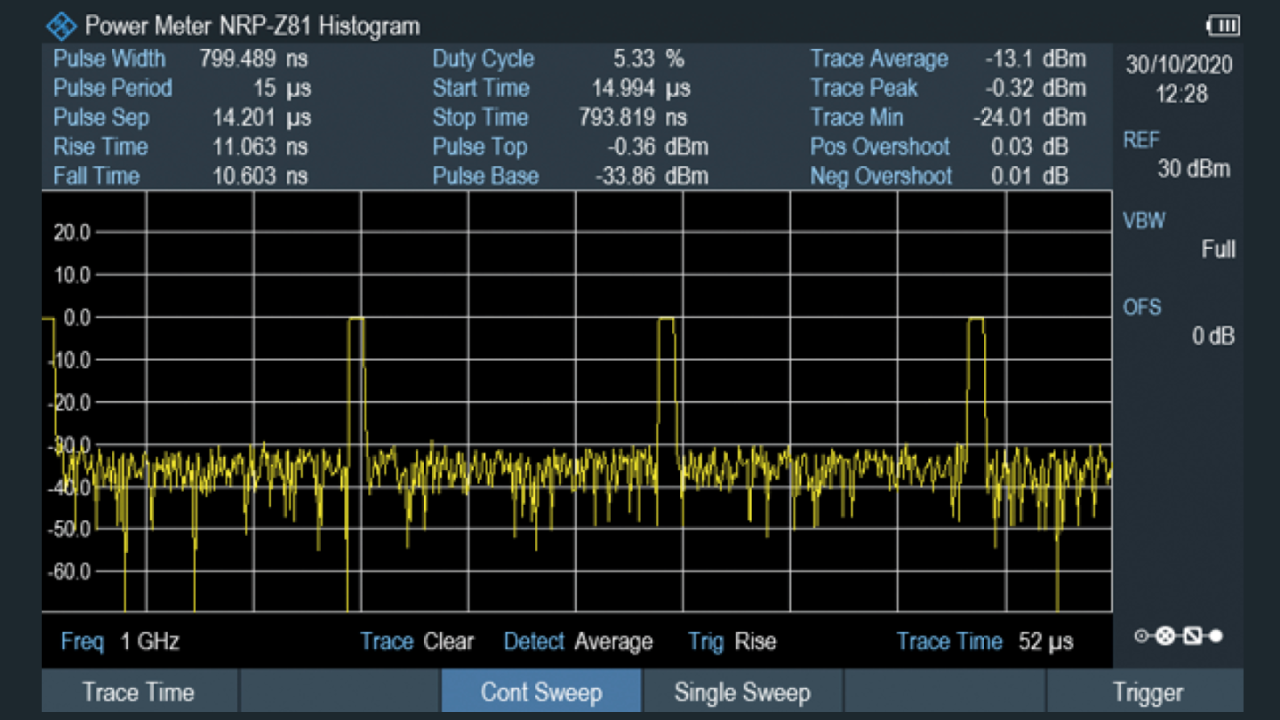
Task: Open the Trace Time softkey
Action: tap(139, 692)
